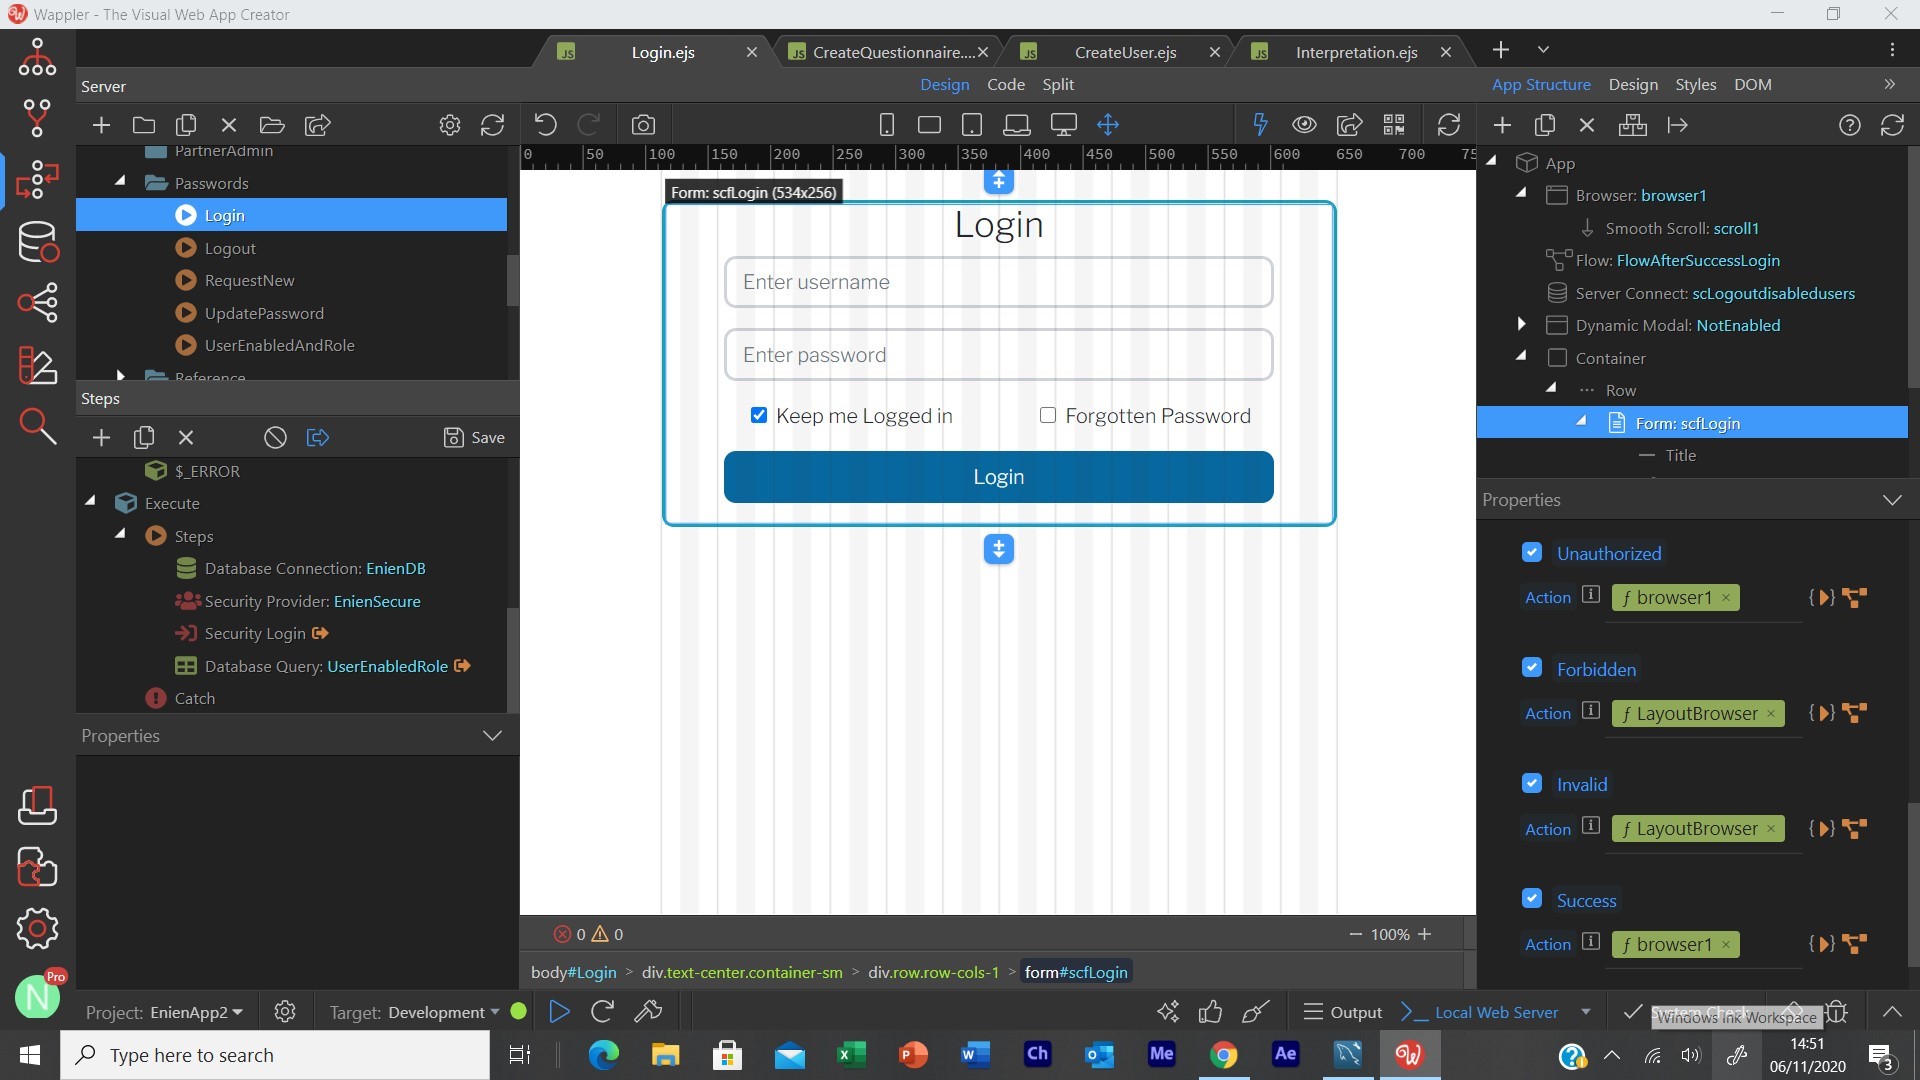This screenshot has width=1920, height=1080.
Task: Toggle the eye preview icon
Action: click(x=1304, y=125)
